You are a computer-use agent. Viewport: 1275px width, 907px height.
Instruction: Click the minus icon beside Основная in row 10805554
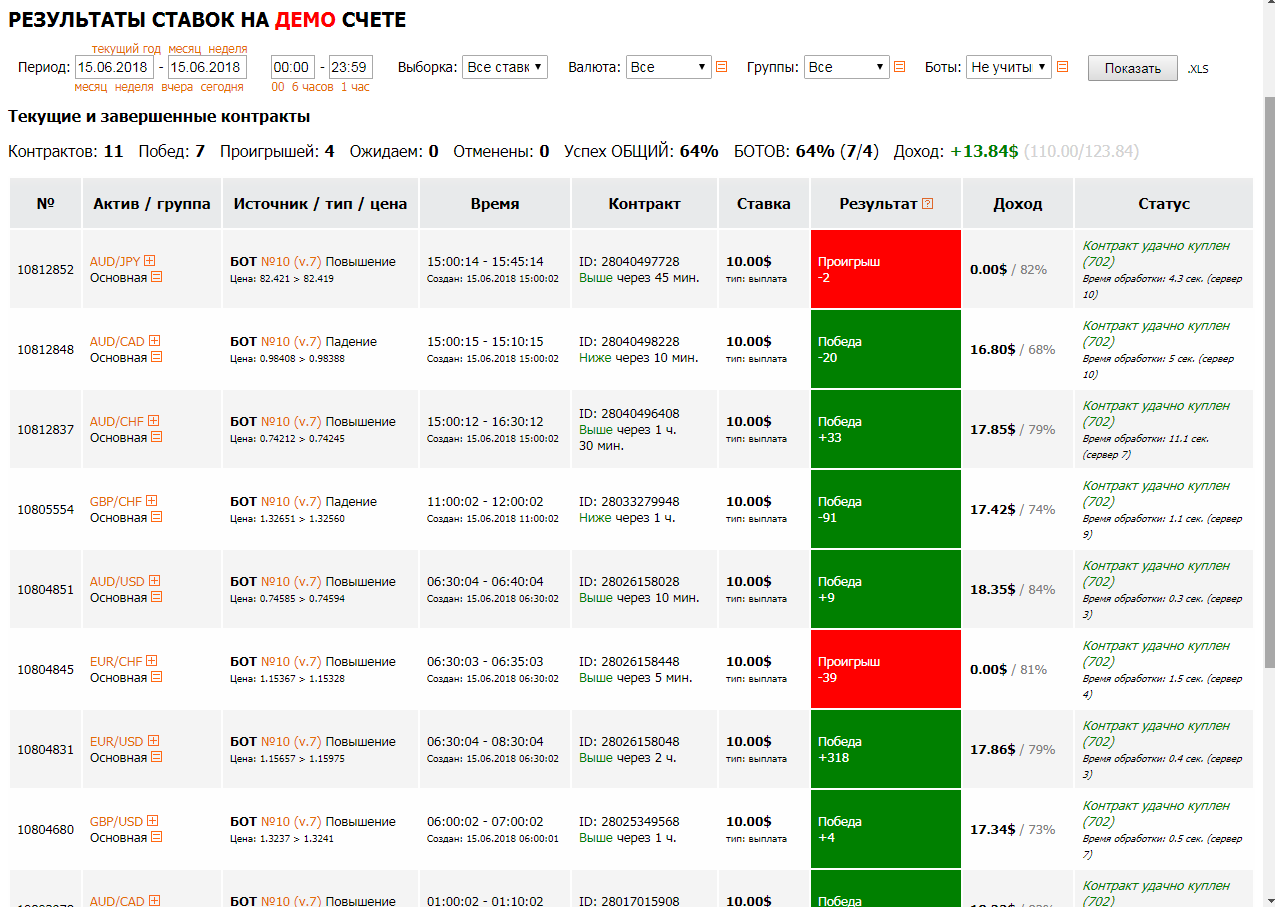coord(156,517)
